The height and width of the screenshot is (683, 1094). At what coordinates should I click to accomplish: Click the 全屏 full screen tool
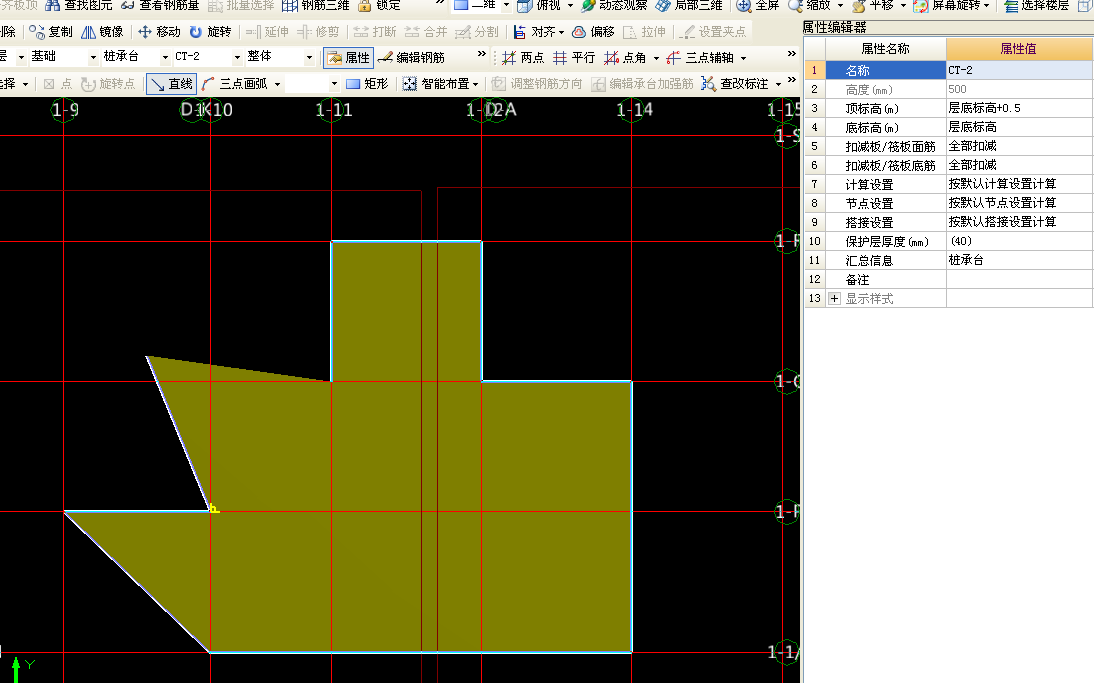tap(758, 6)
